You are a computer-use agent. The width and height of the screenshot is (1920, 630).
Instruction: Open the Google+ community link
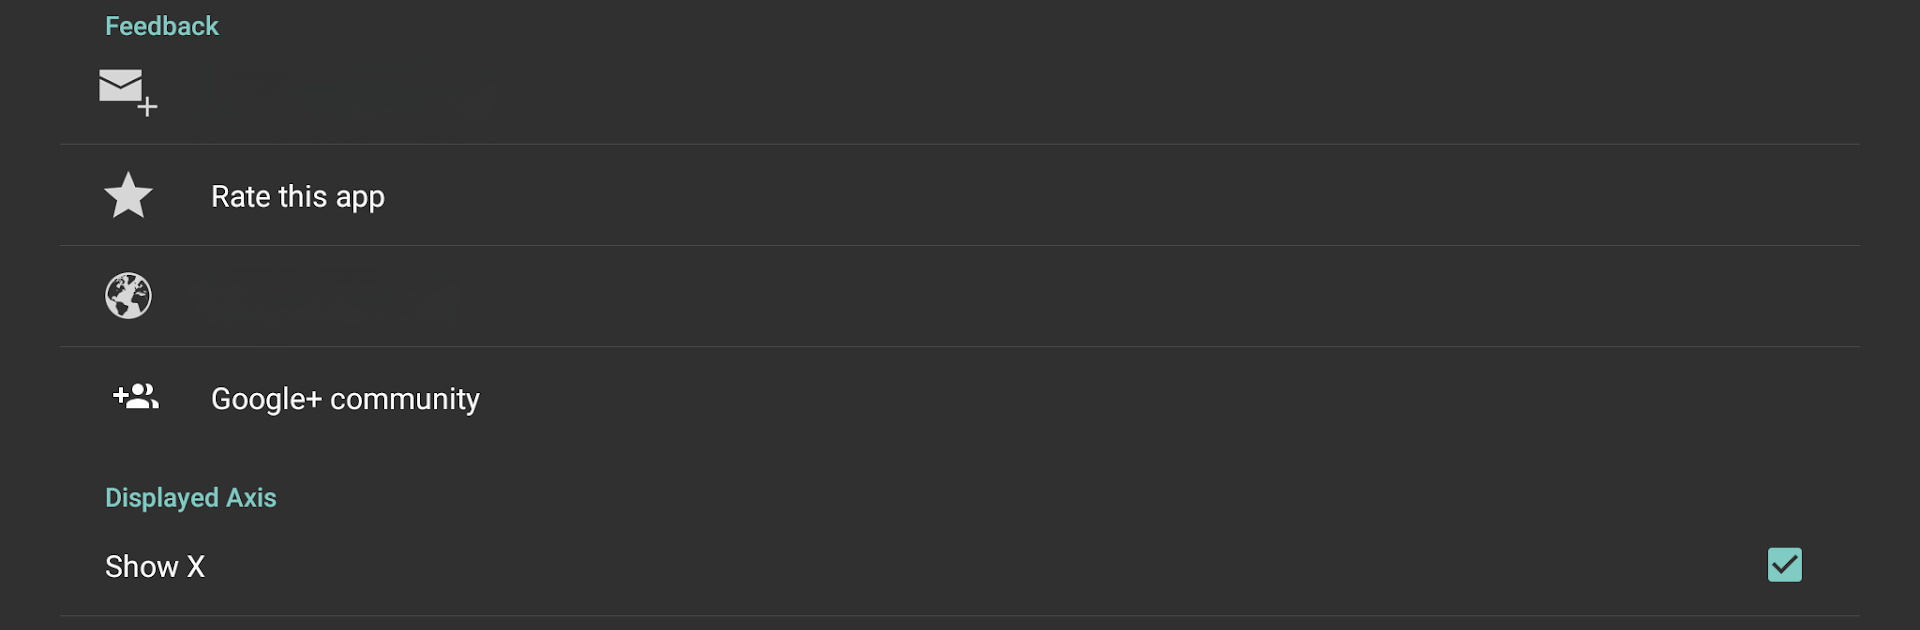click(345, 399)
